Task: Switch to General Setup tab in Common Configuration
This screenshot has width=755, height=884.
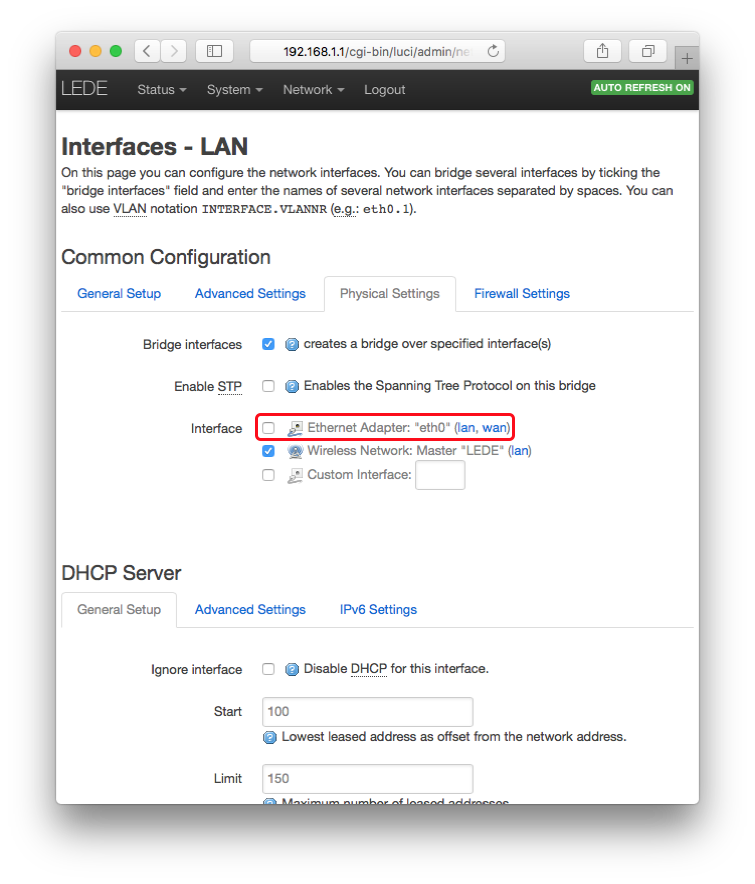Action: (119, 294)
